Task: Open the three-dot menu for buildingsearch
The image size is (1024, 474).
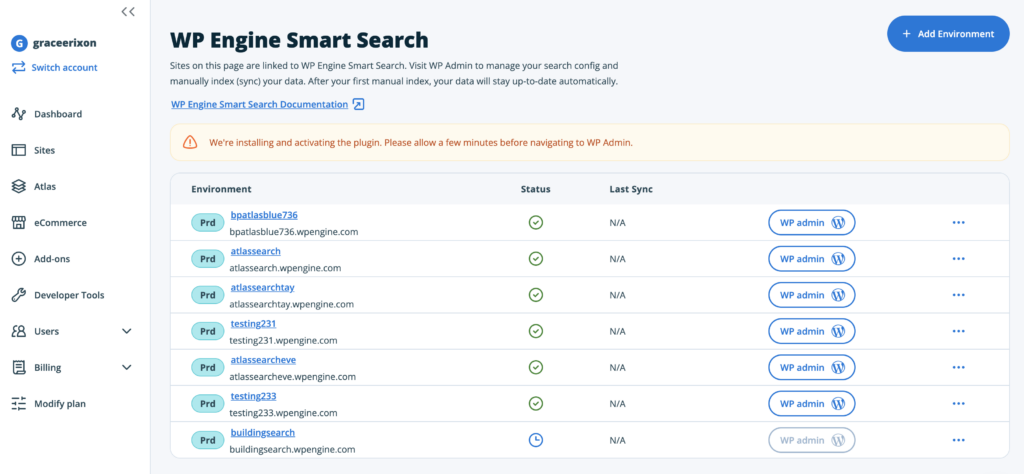Action: pyautogui.click(x=958, y=440)
